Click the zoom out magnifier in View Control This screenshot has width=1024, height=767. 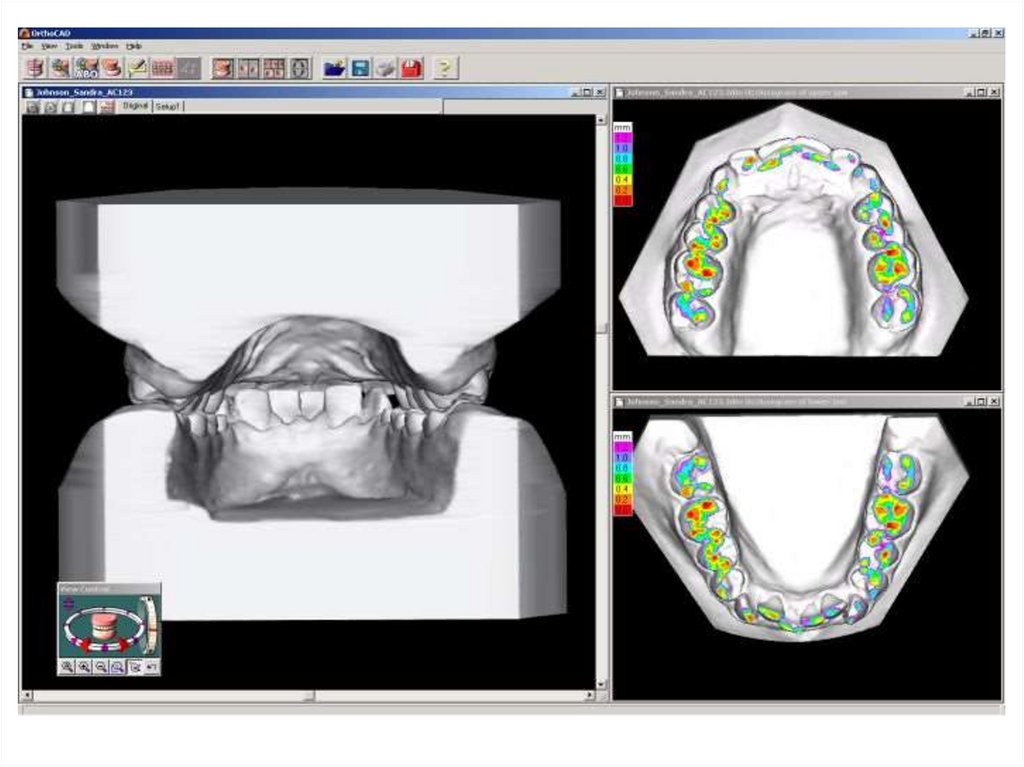coord(101,666)
